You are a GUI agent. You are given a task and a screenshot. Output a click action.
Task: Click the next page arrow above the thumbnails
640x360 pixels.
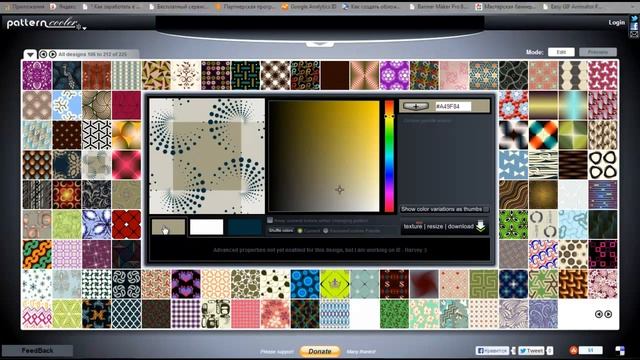pyautogui.click(x=53, y=54)
